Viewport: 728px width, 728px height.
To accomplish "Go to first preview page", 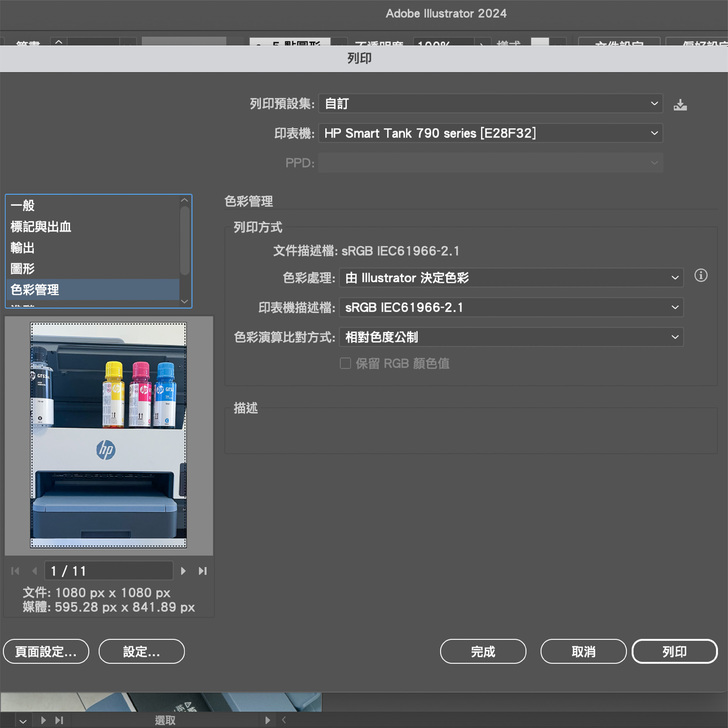I will click(15, 571).
